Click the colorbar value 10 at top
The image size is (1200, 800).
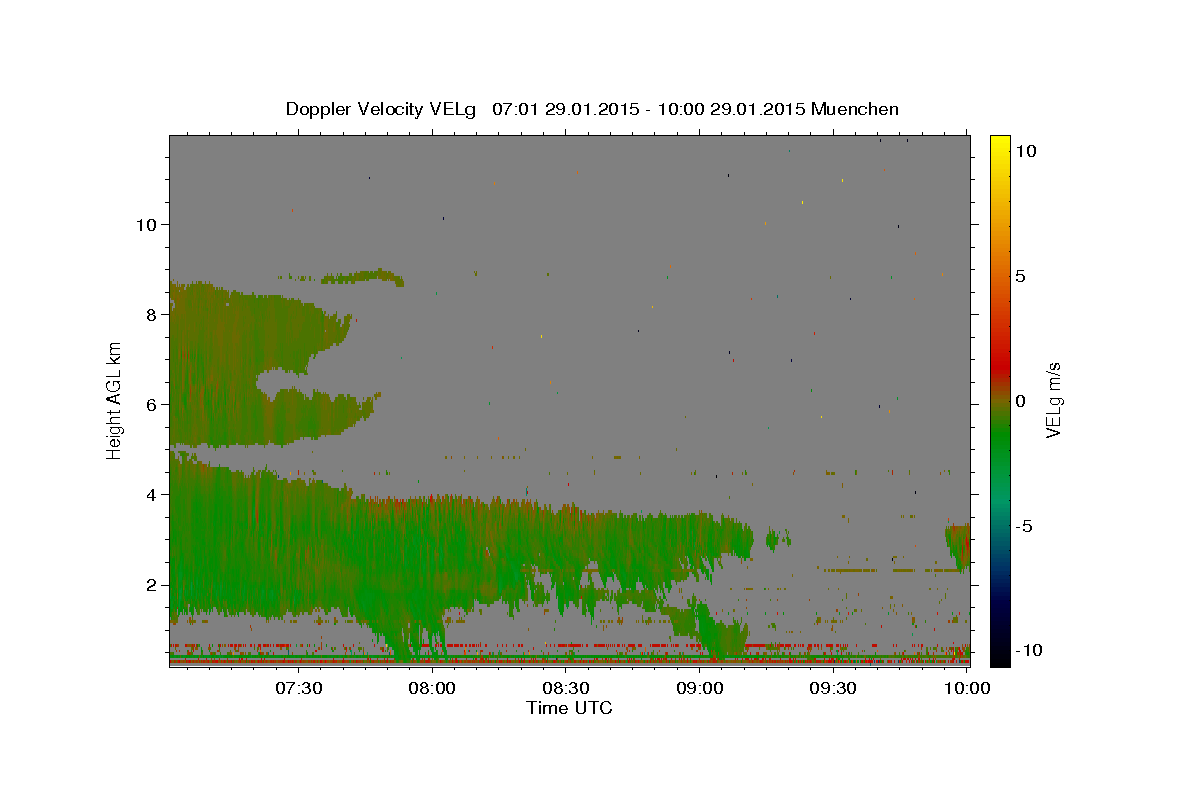coord(1027,151)
